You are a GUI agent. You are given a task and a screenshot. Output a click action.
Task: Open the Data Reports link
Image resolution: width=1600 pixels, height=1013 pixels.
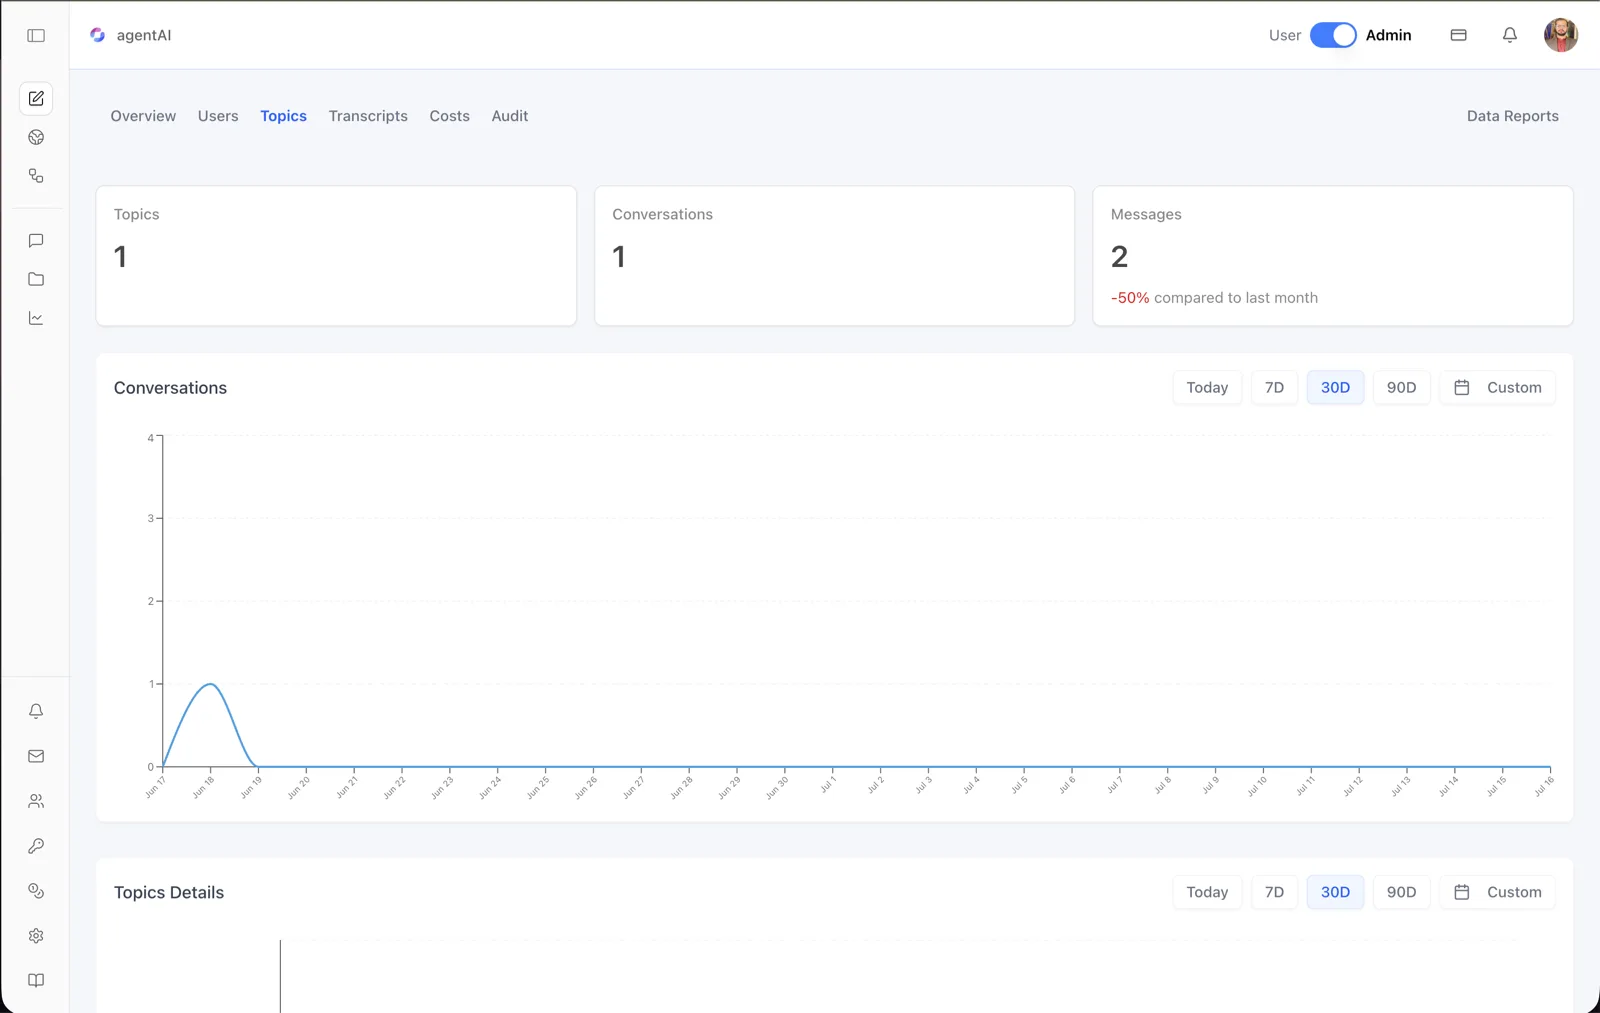click(x=1512, y=116)
